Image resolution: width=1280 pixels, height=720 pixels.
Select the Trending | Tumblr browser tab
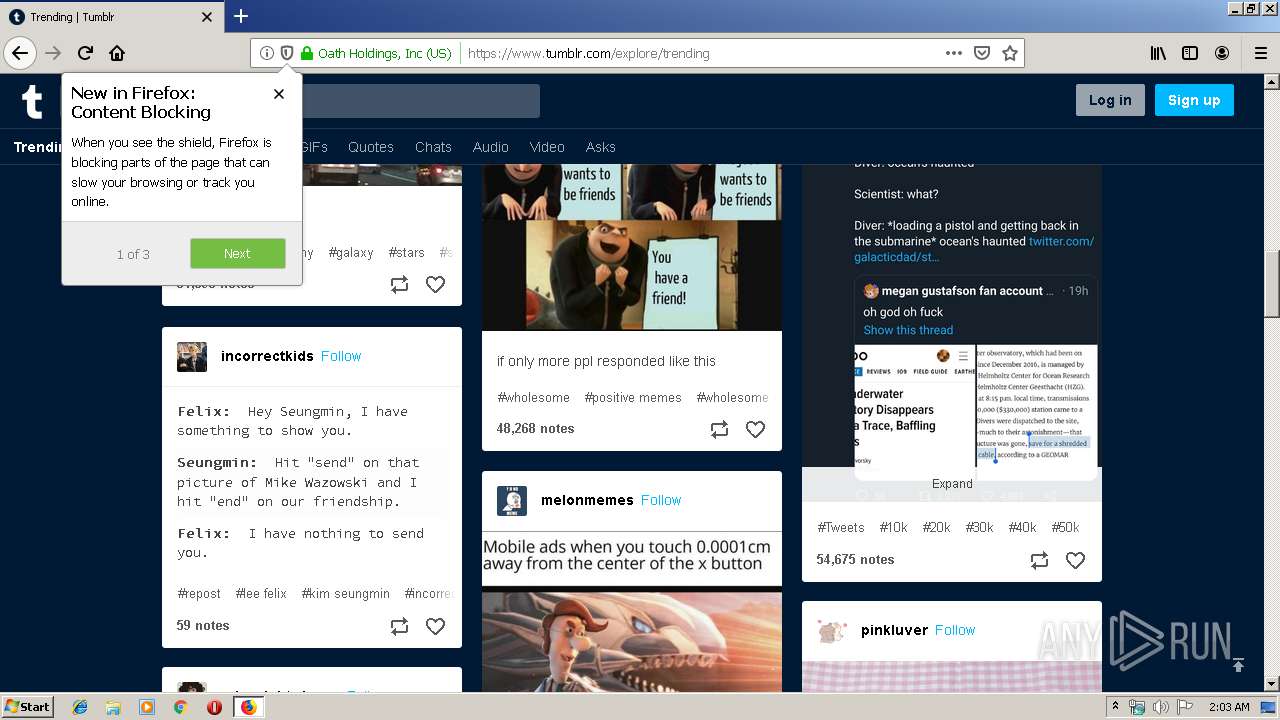pyautogui.click(x=110, y=17)
